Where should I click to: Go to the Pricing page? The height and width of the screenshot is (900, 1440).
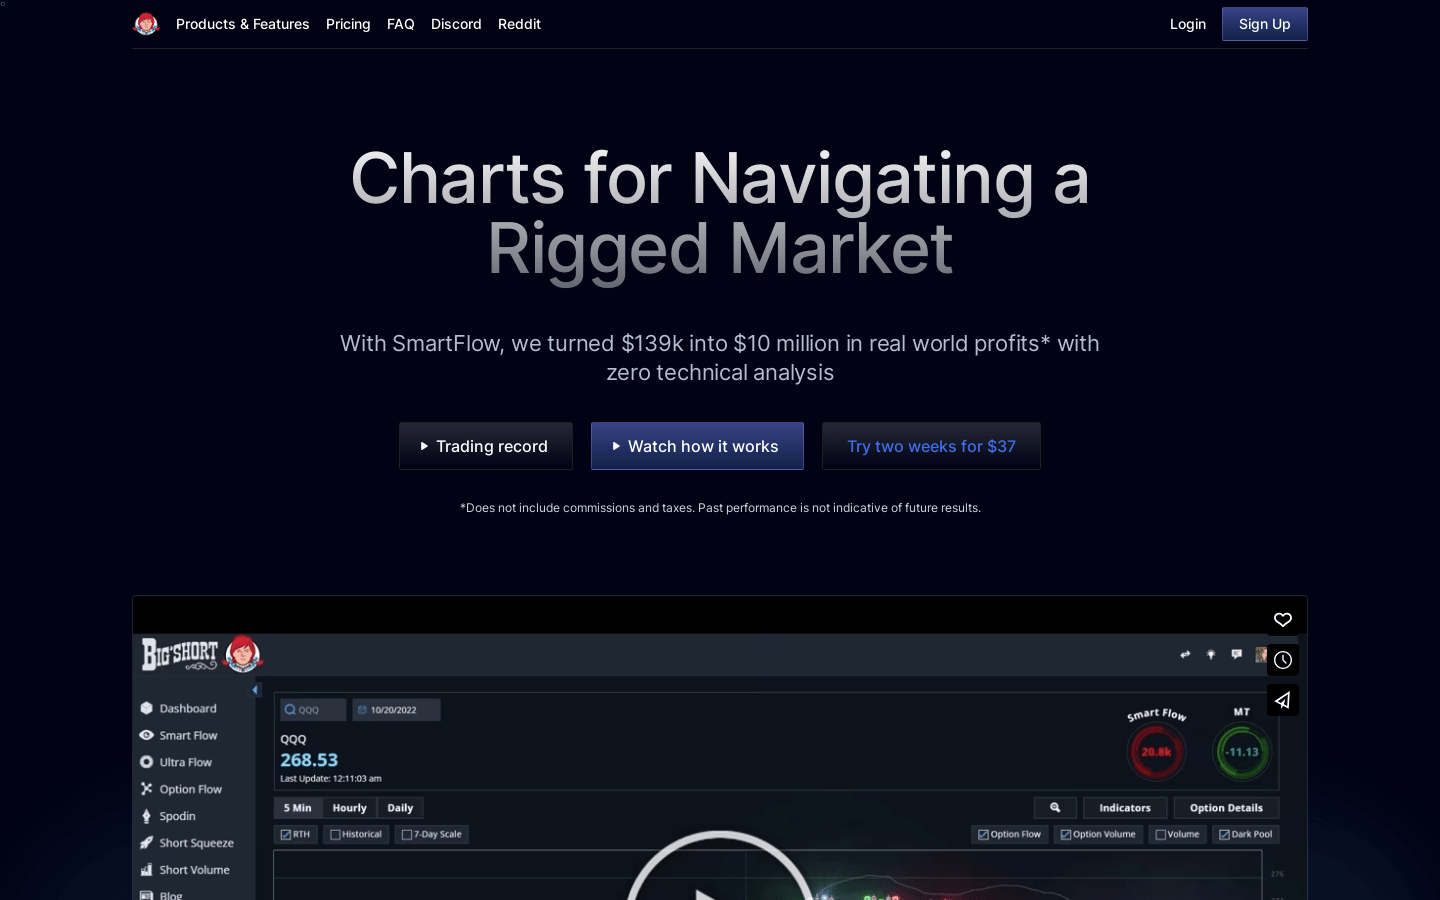[348, 24]
